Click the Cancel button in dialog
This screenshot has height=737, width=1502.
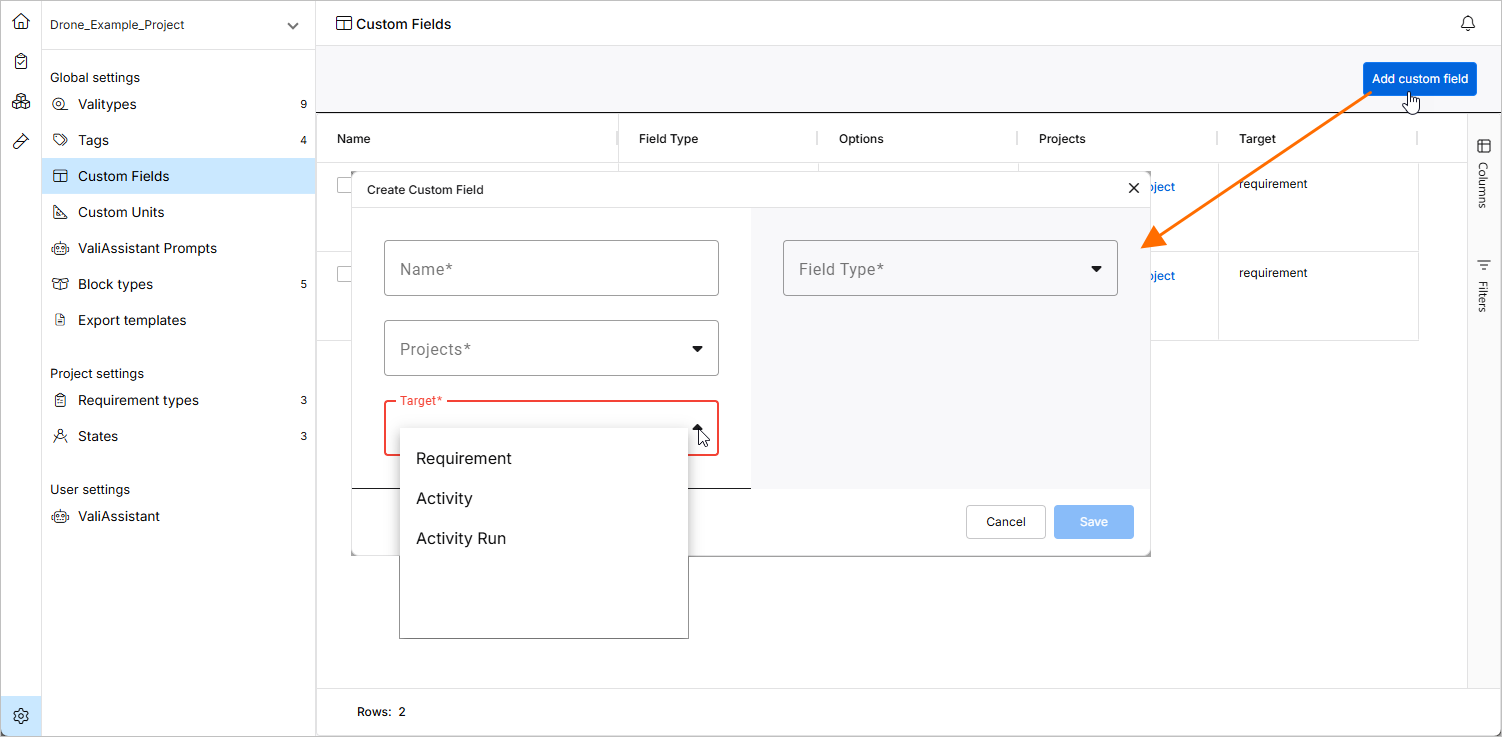click(1005, 522)
